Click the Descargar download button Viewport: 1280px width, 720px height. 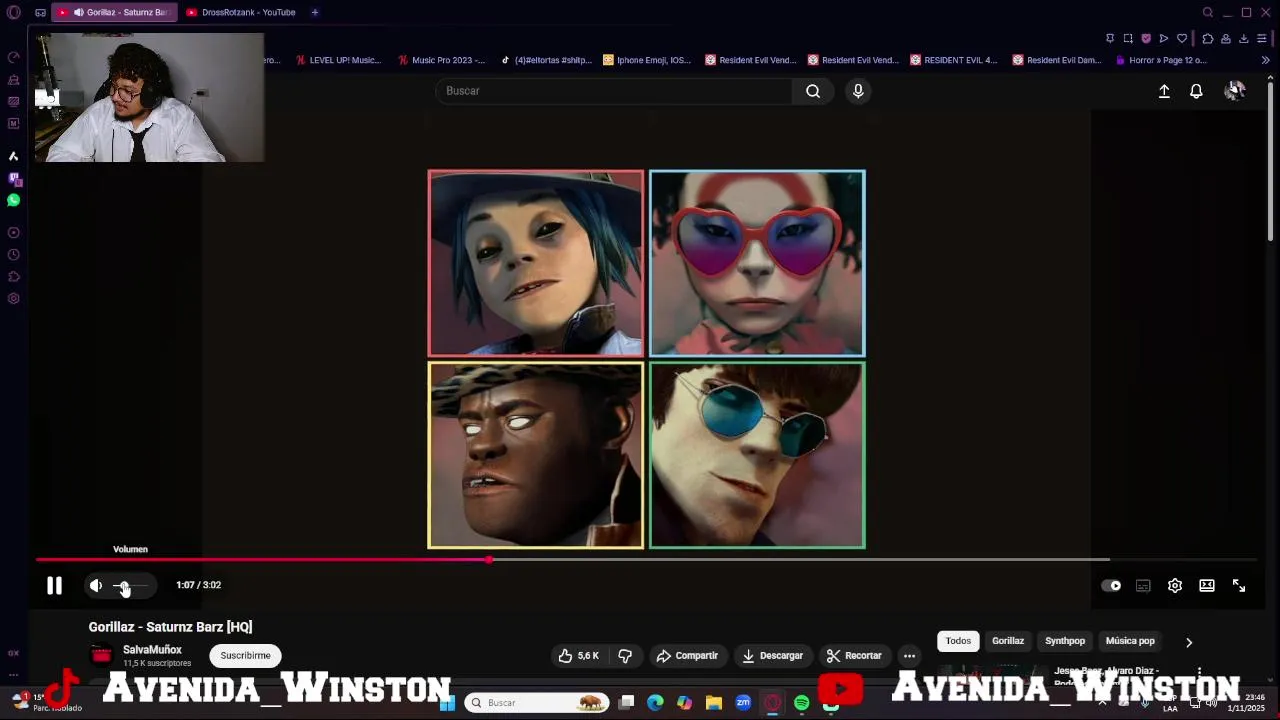click(772, 656)
